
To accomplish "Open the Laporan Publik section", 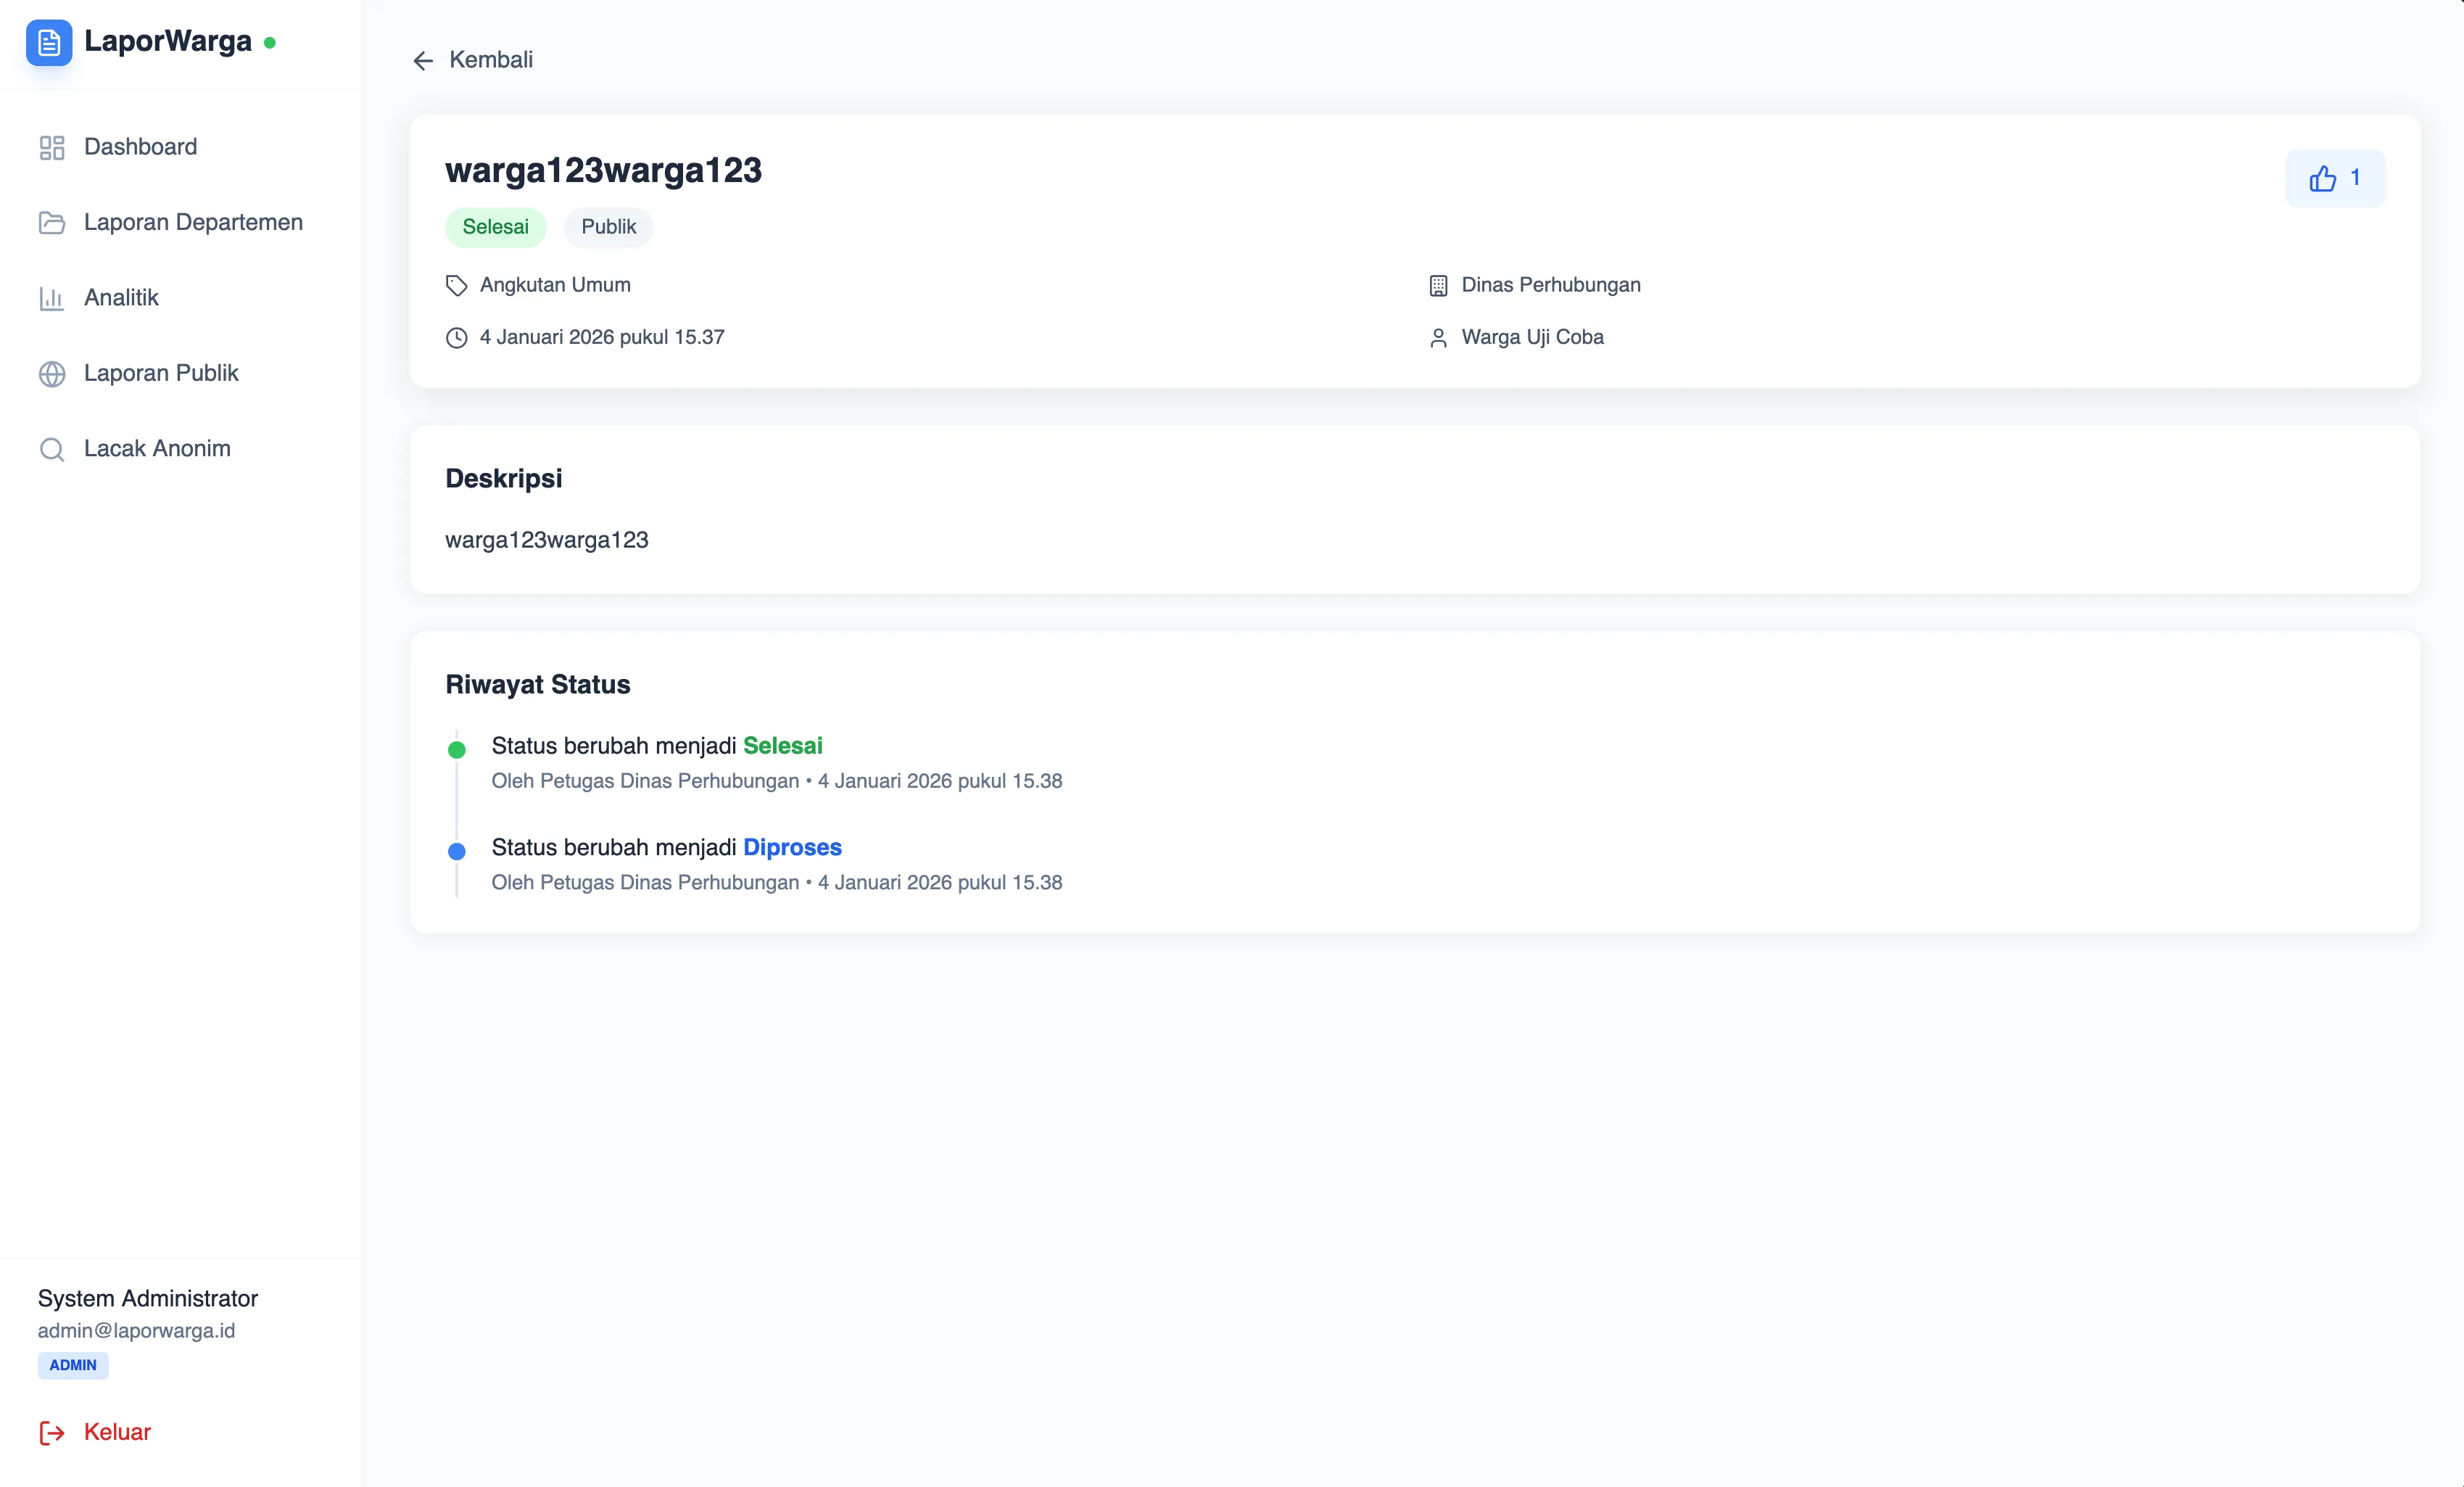I will 161,373.
